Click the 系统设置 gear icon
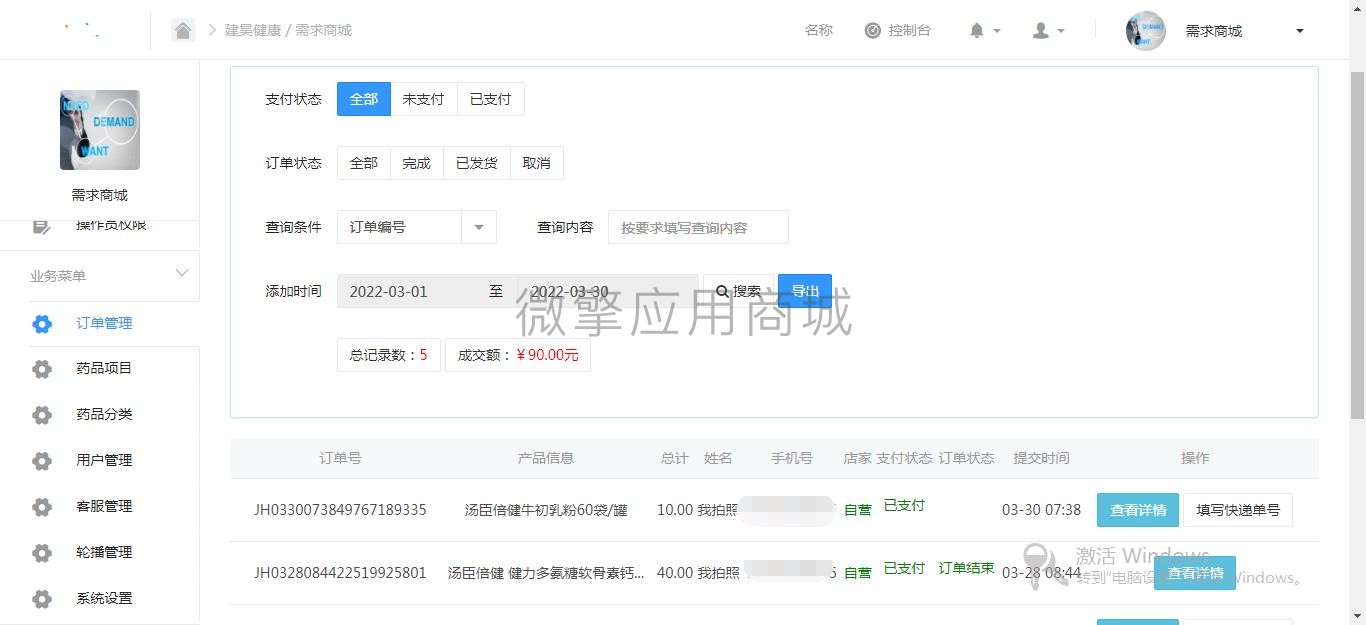The image size is (1366, 625). click(x=42, y=599)
